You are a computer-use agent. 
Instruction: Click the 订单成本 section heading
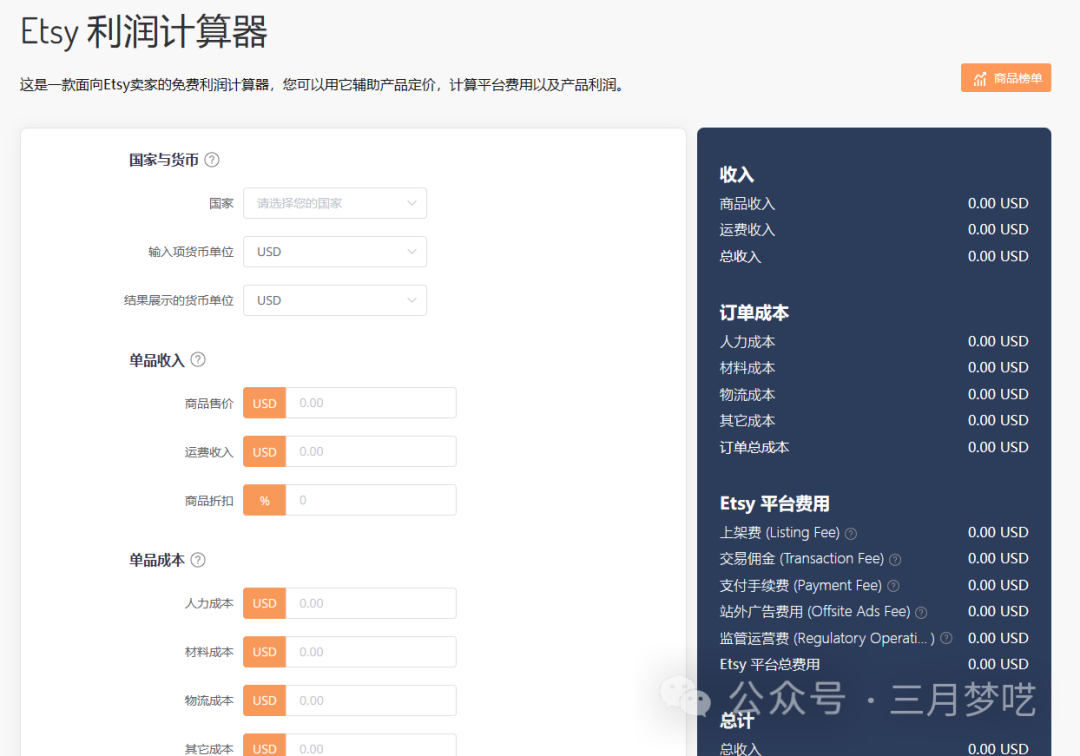(x=754, y=313)
